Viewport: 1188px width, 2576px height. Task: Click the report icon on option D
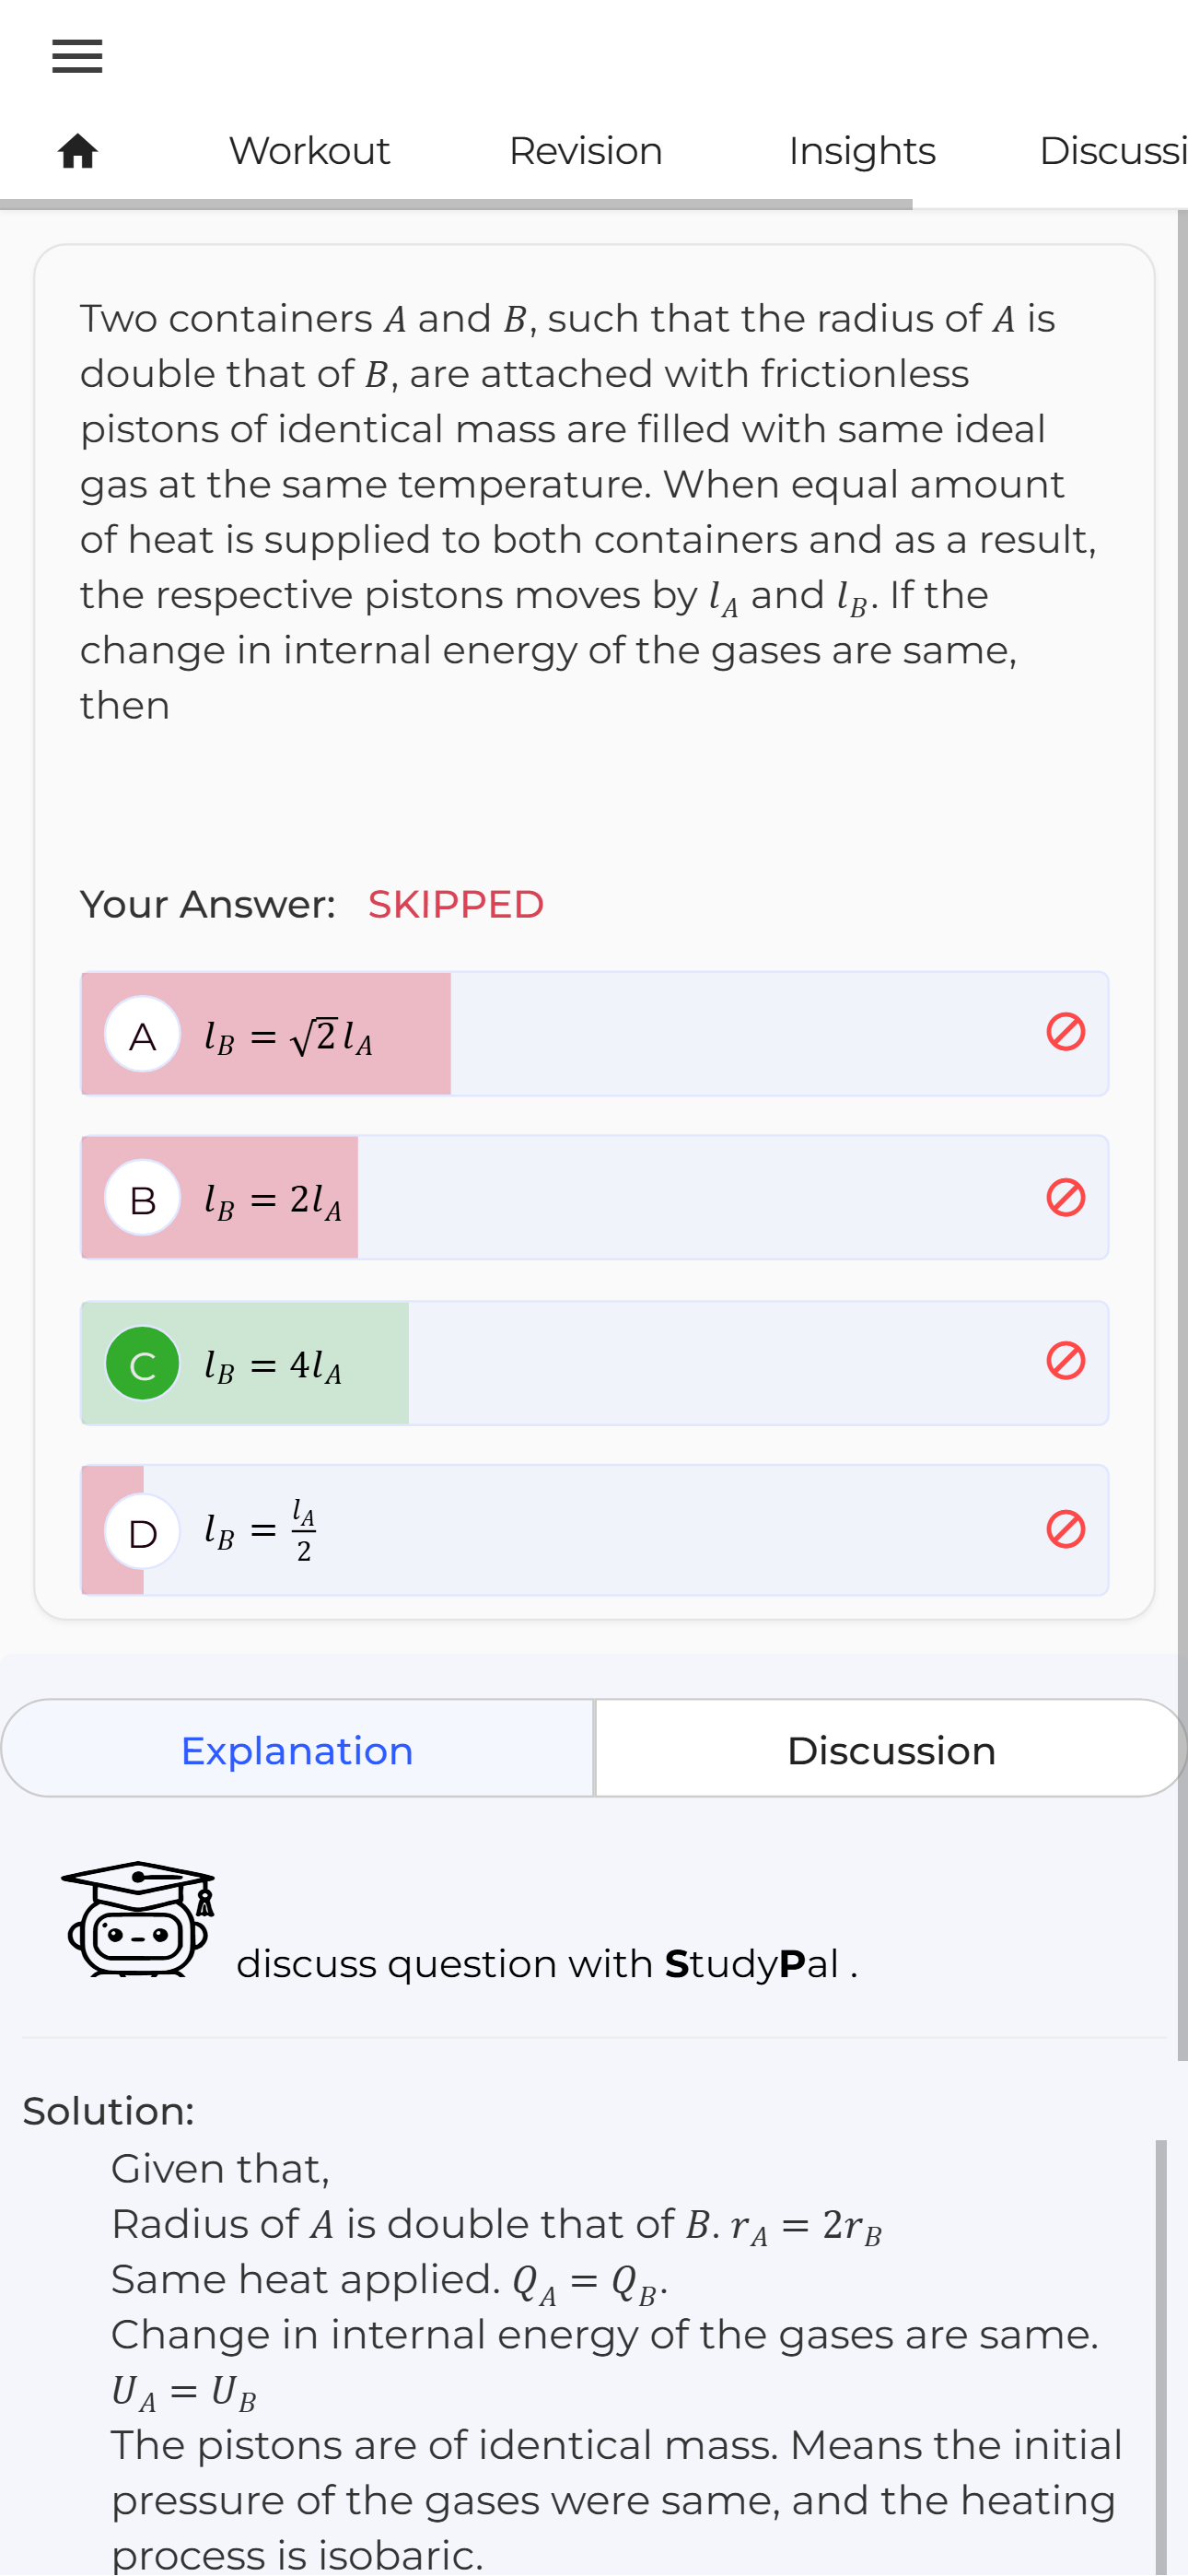click(1065, 1529)
